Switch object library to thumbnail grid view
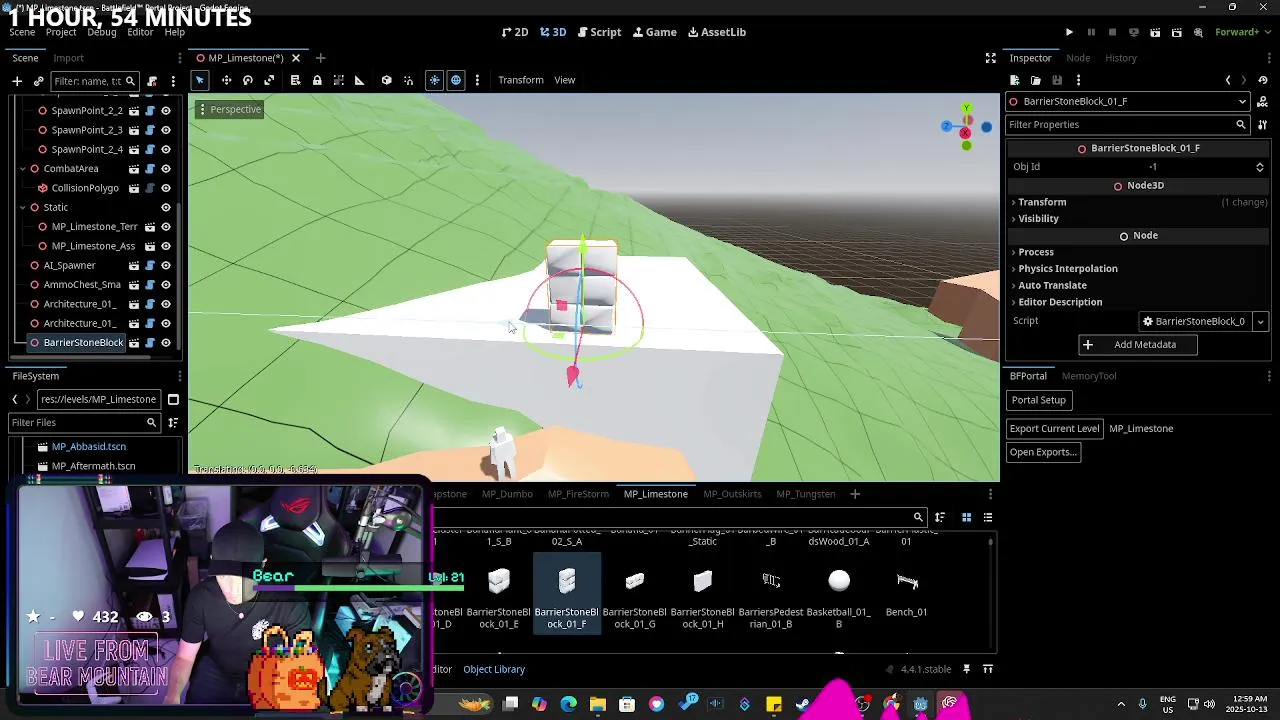 click(x=966, y=517)
